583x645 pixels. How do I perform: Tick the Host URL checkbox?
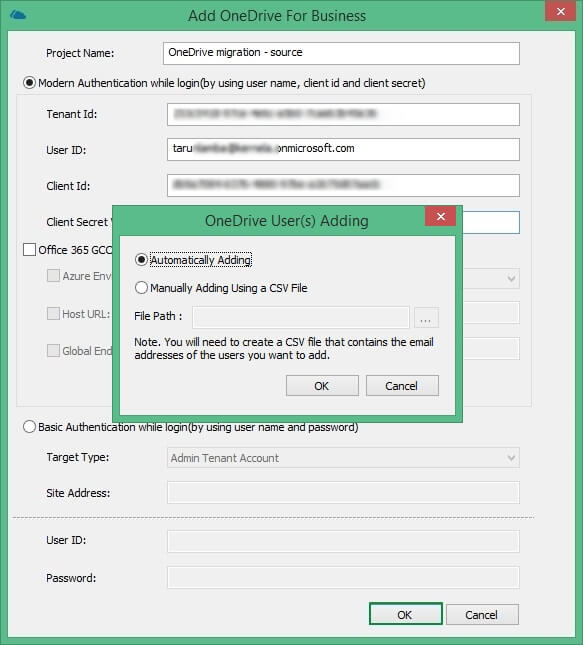[x=53, y=314]
